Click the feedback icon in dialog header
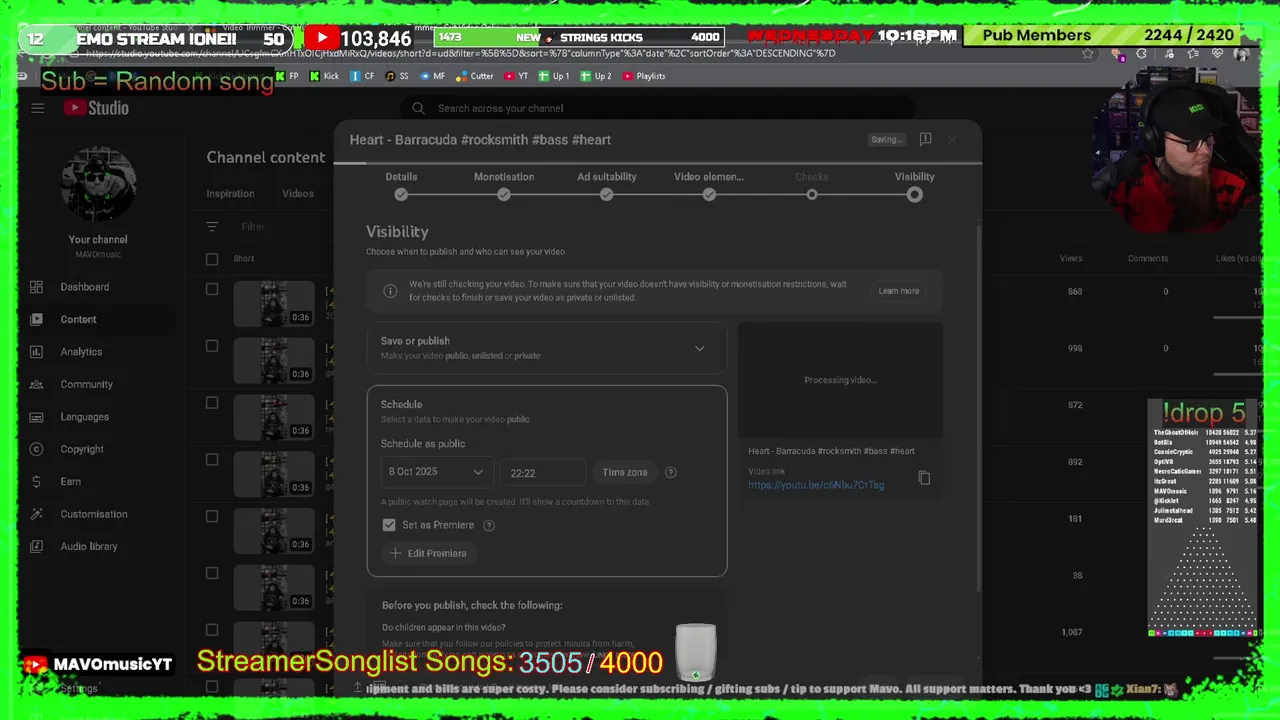Viewport: 1280px width, 720px height. point(925,139)
